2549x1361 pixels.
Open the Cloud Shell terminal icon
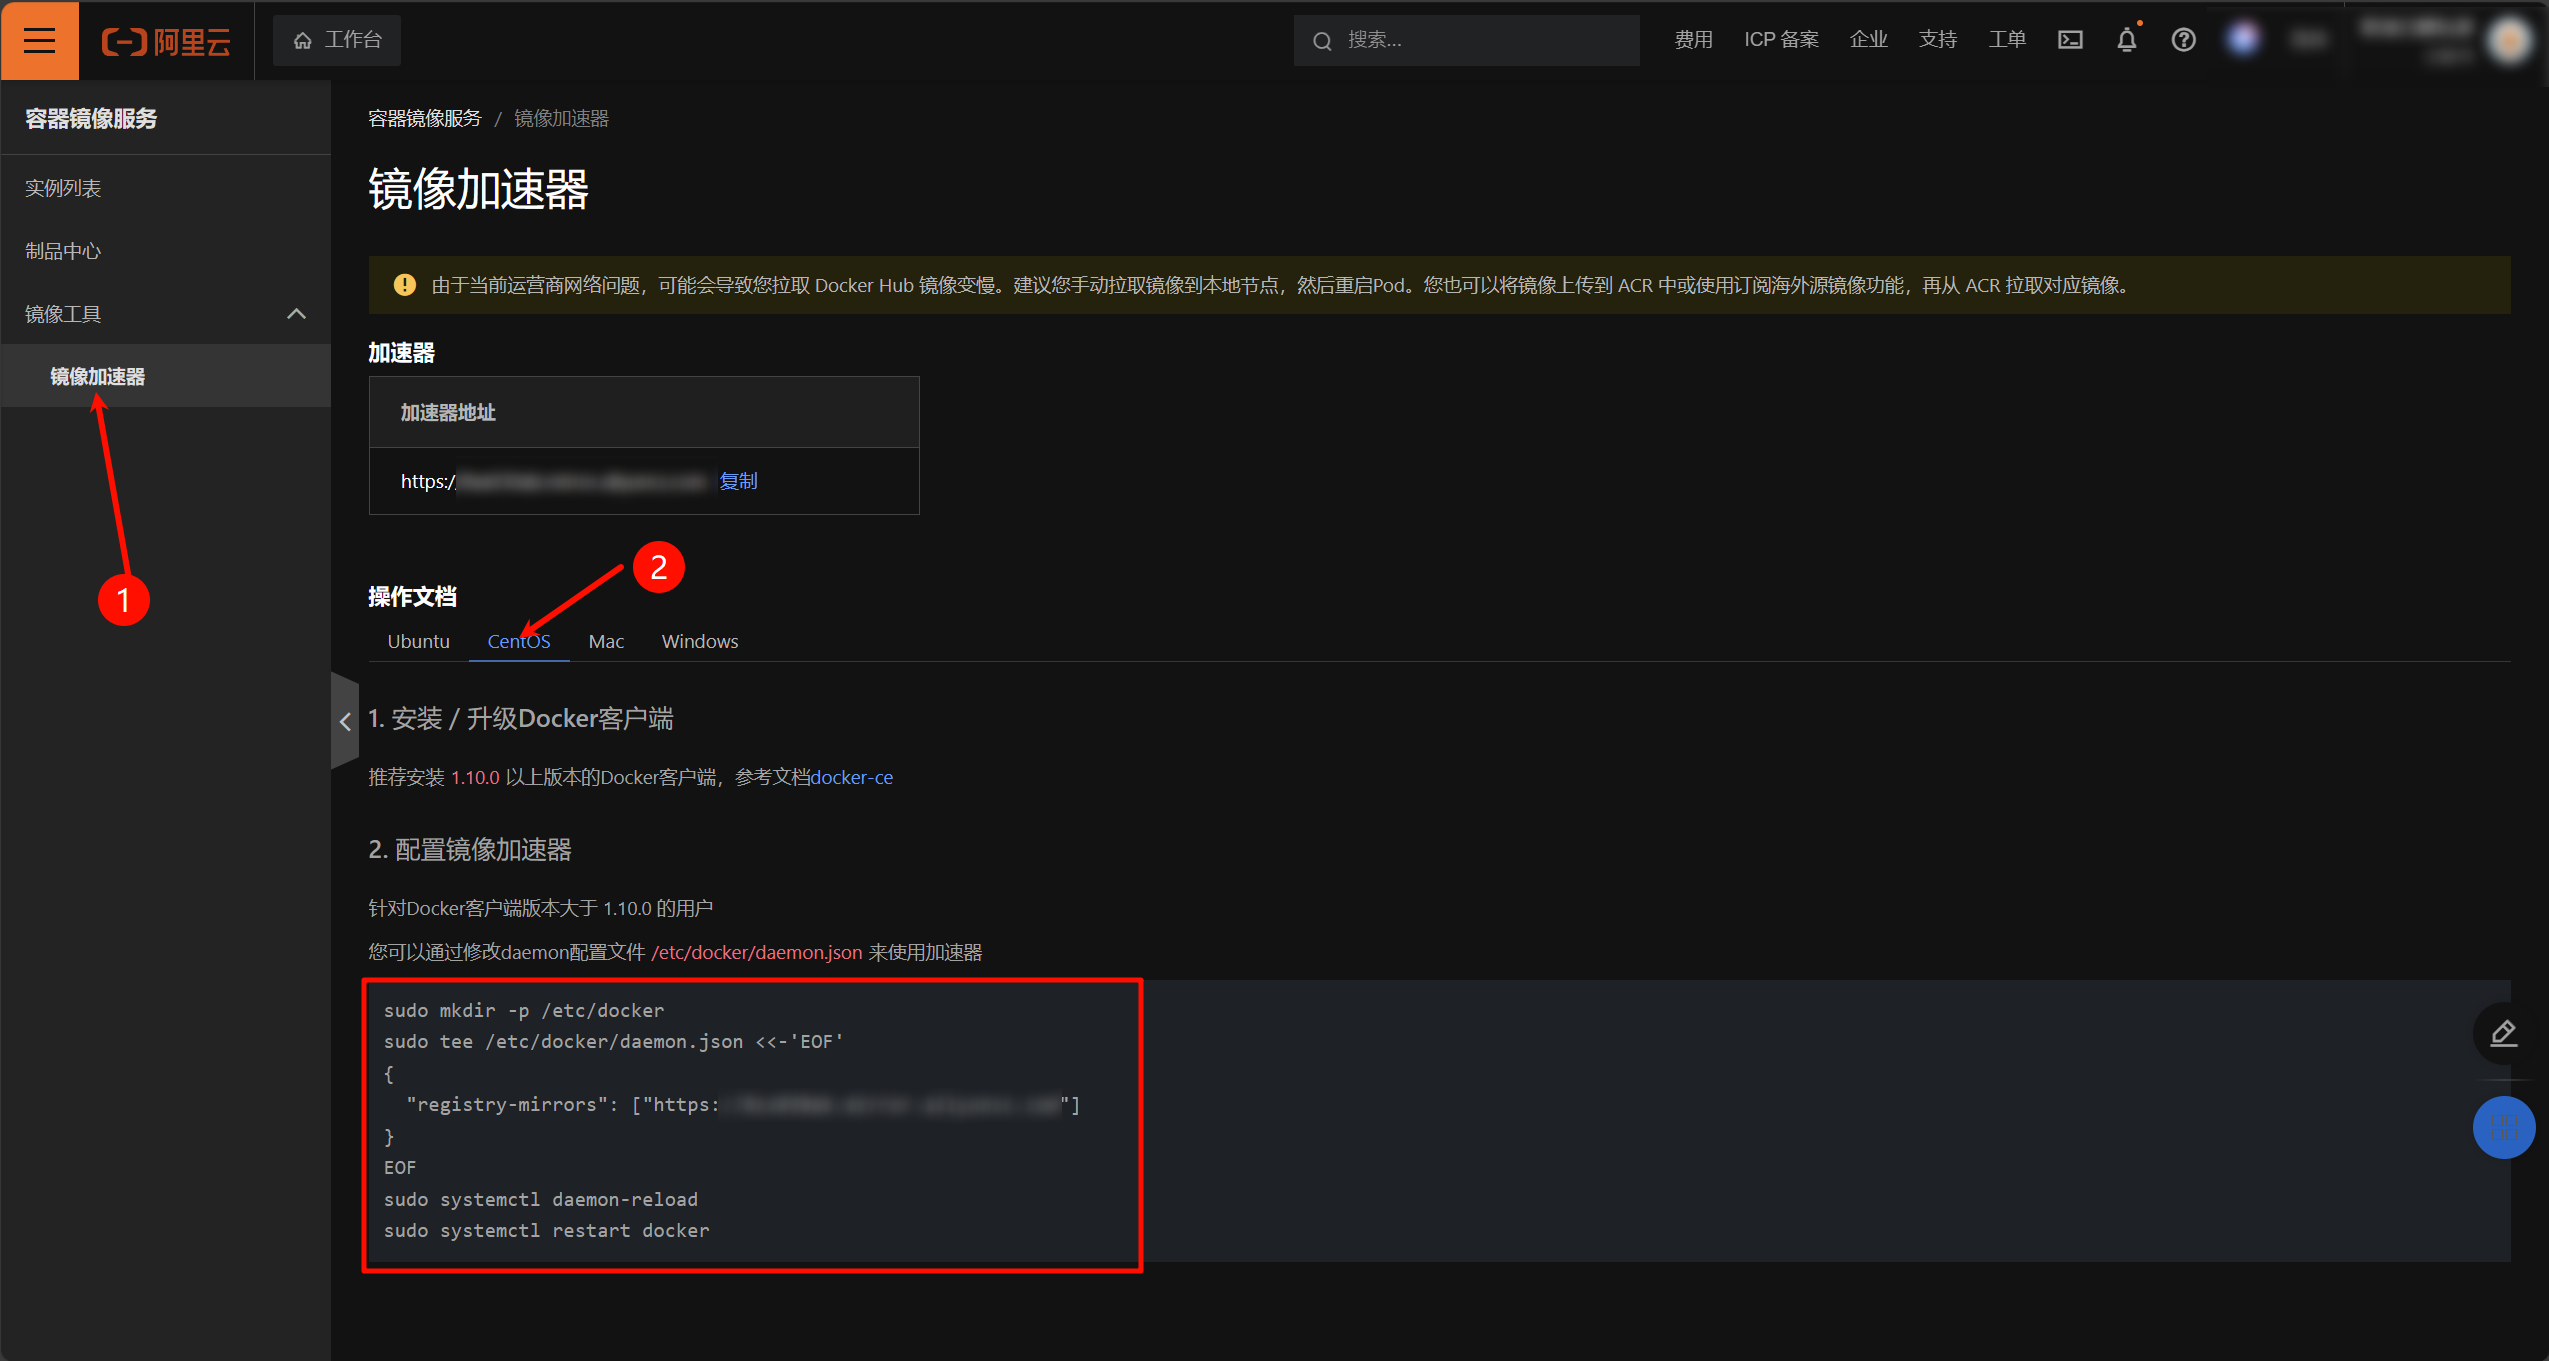(x=2070, y=40)
